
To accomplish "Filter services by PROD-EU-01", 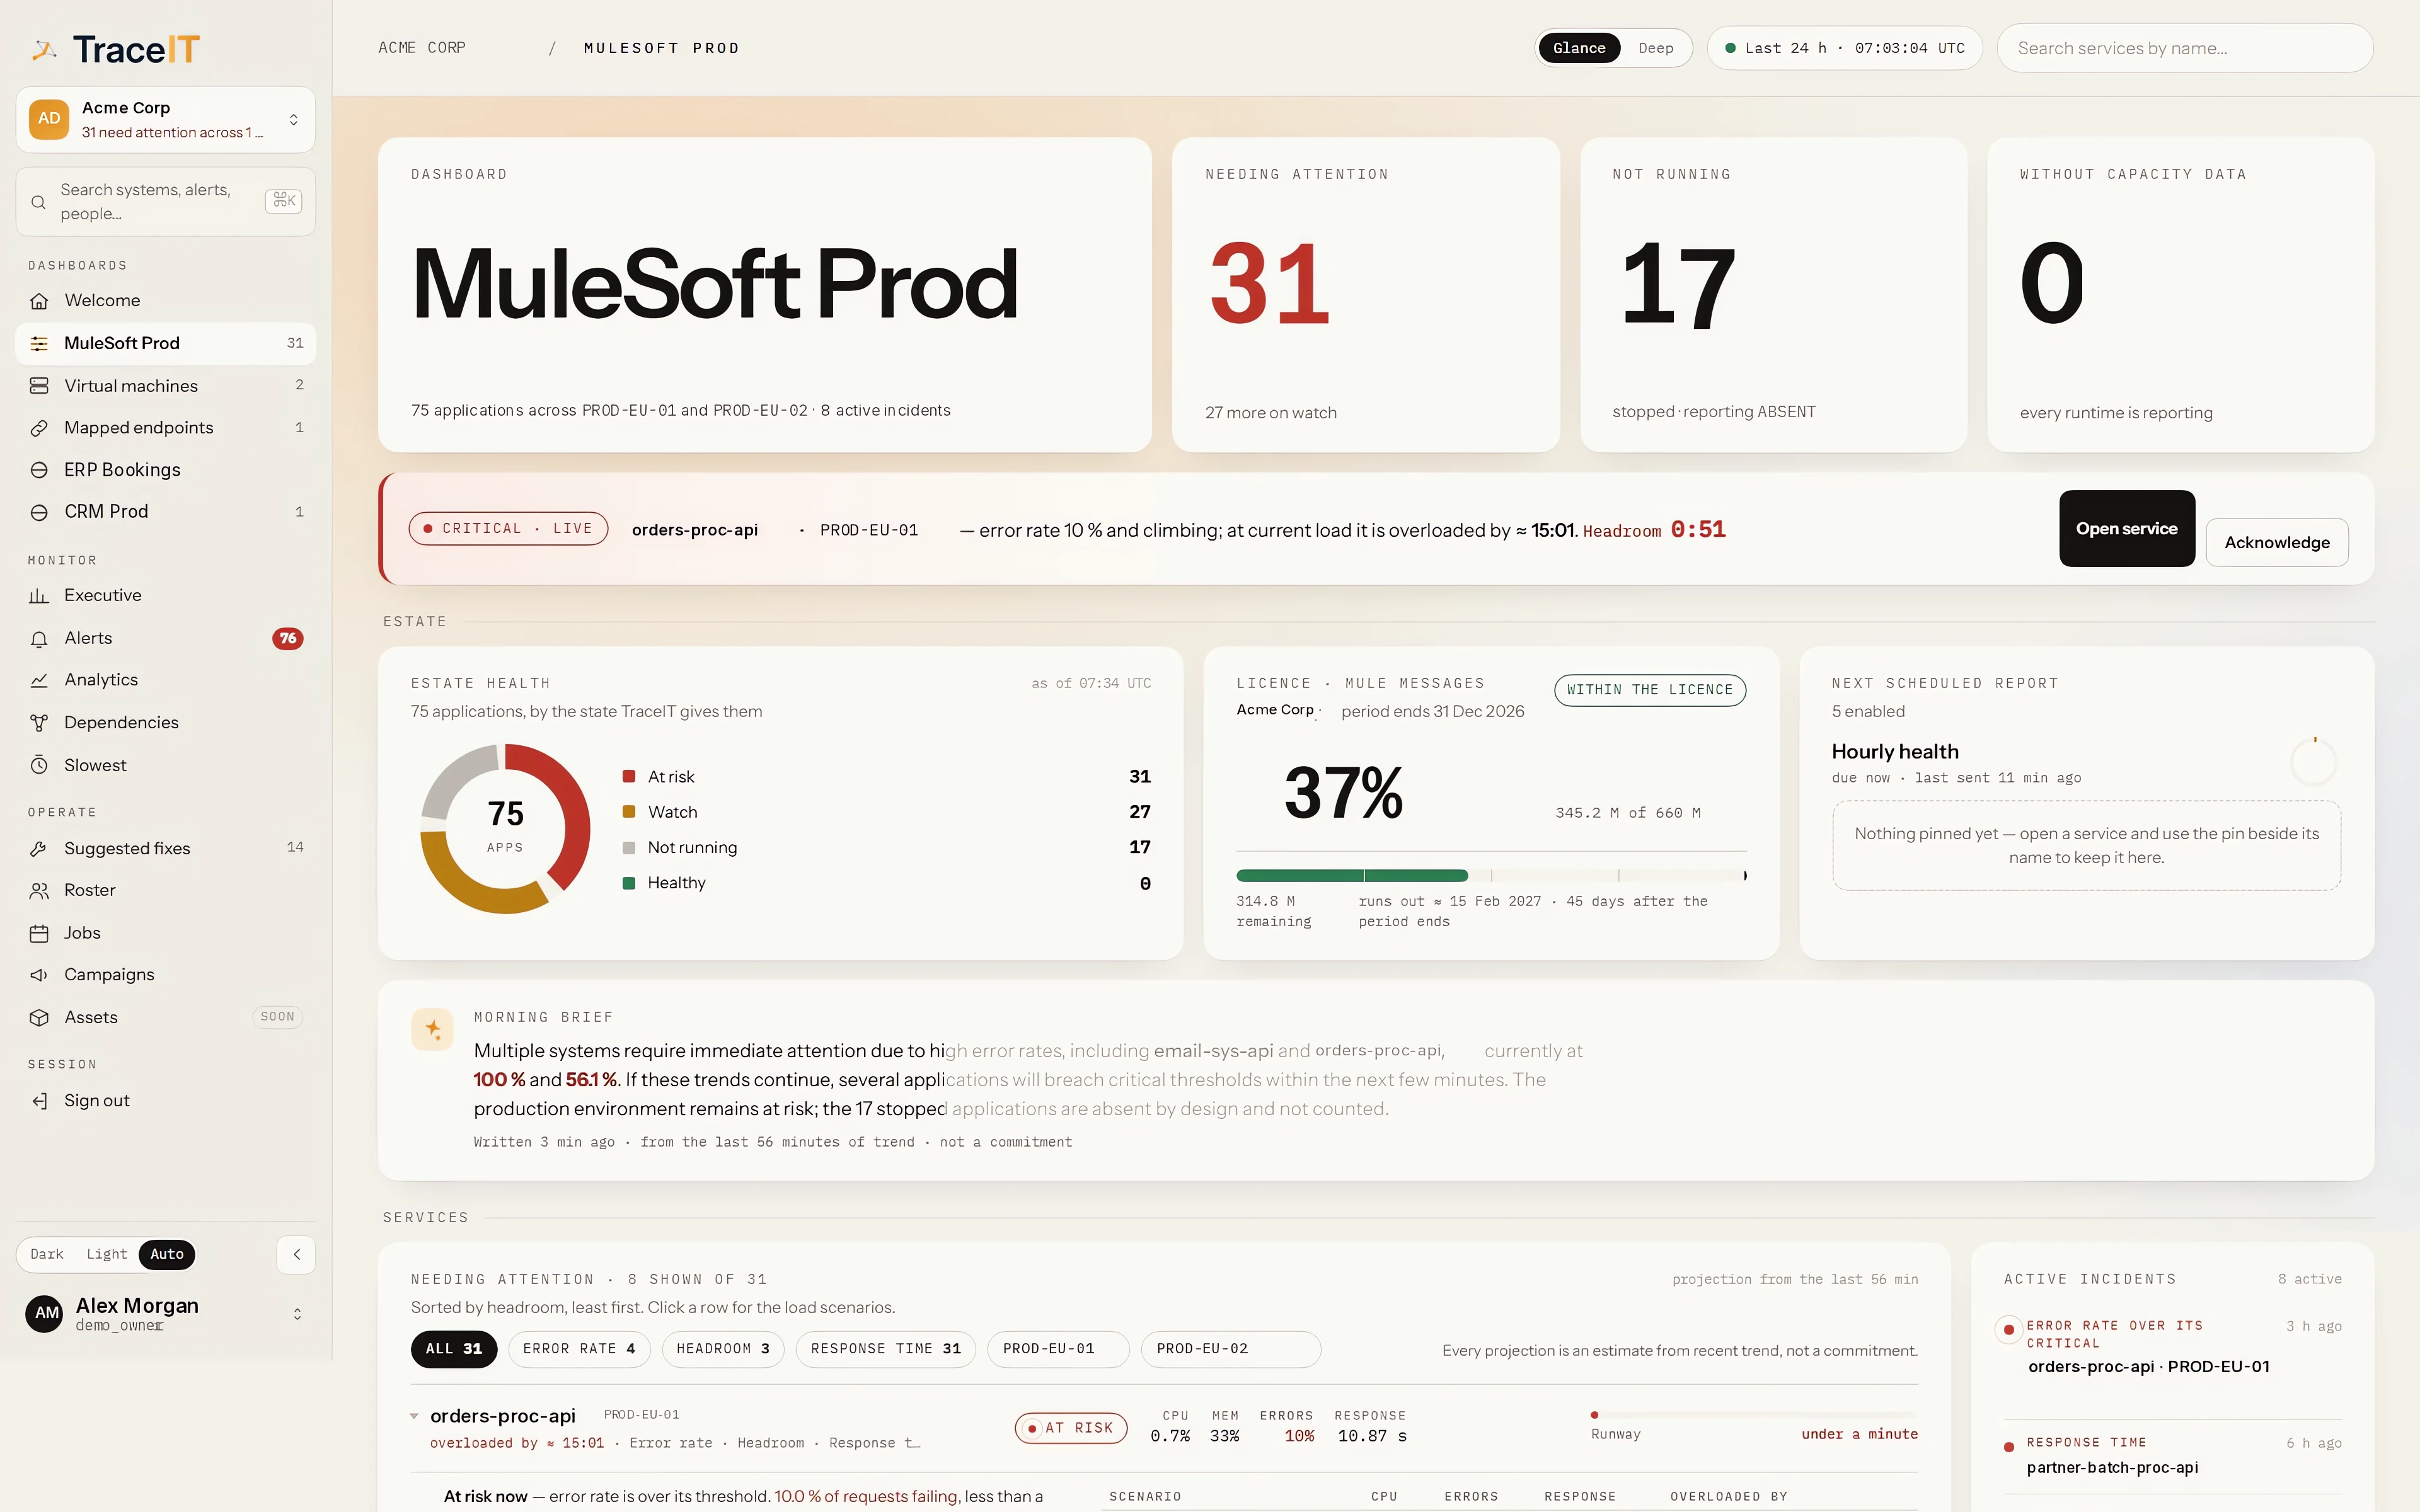I will coord(1058,1349).
